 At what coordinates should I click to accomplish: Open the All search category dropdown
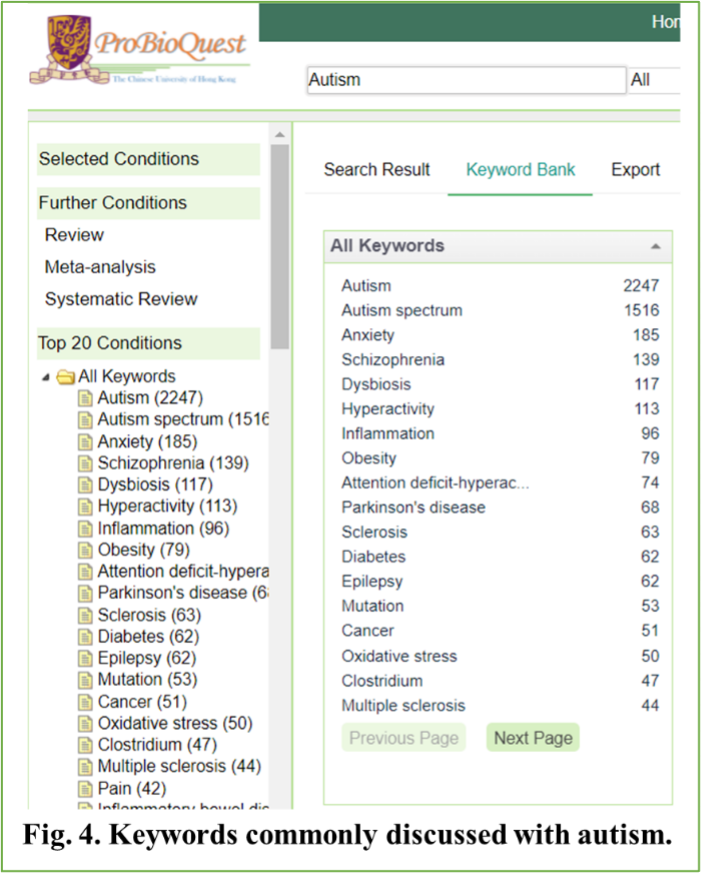point(652,80)
